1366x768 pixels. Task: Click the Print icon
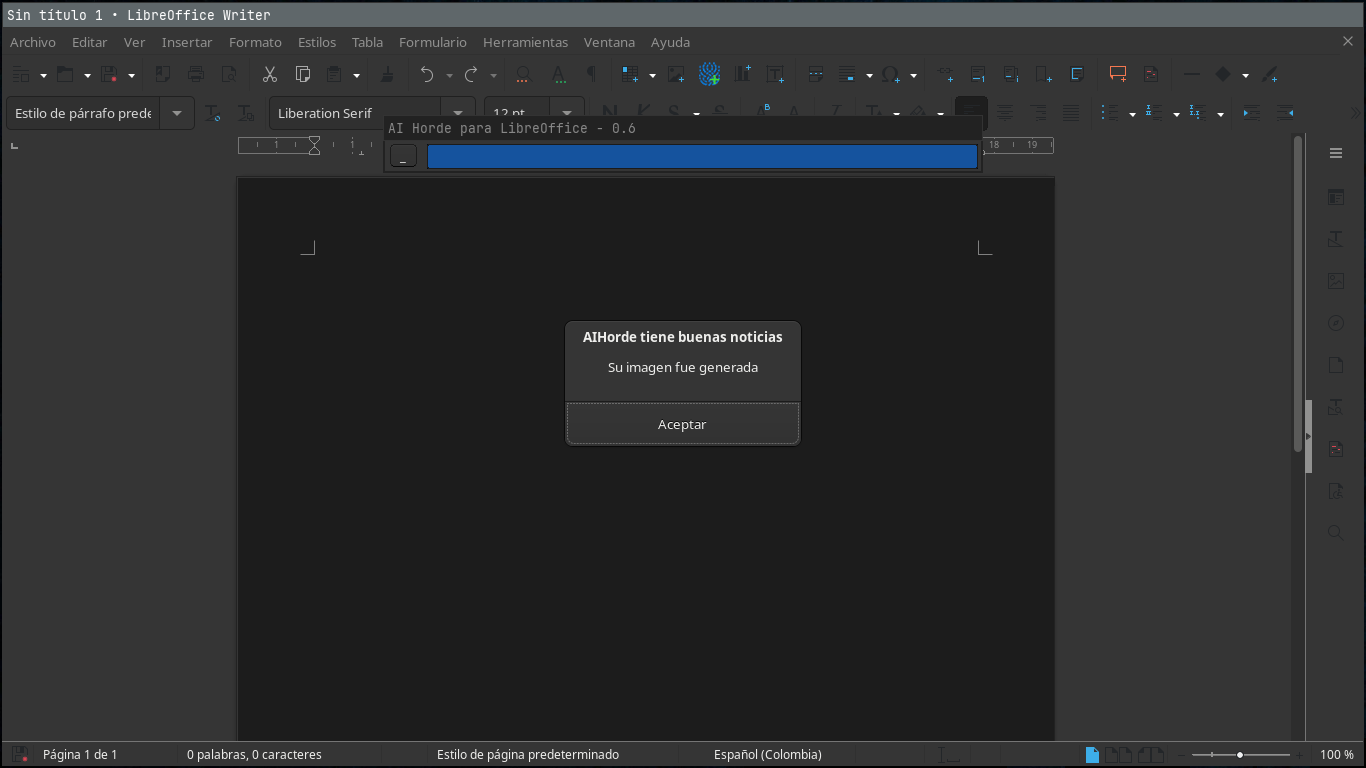click(x=196, y=74)
